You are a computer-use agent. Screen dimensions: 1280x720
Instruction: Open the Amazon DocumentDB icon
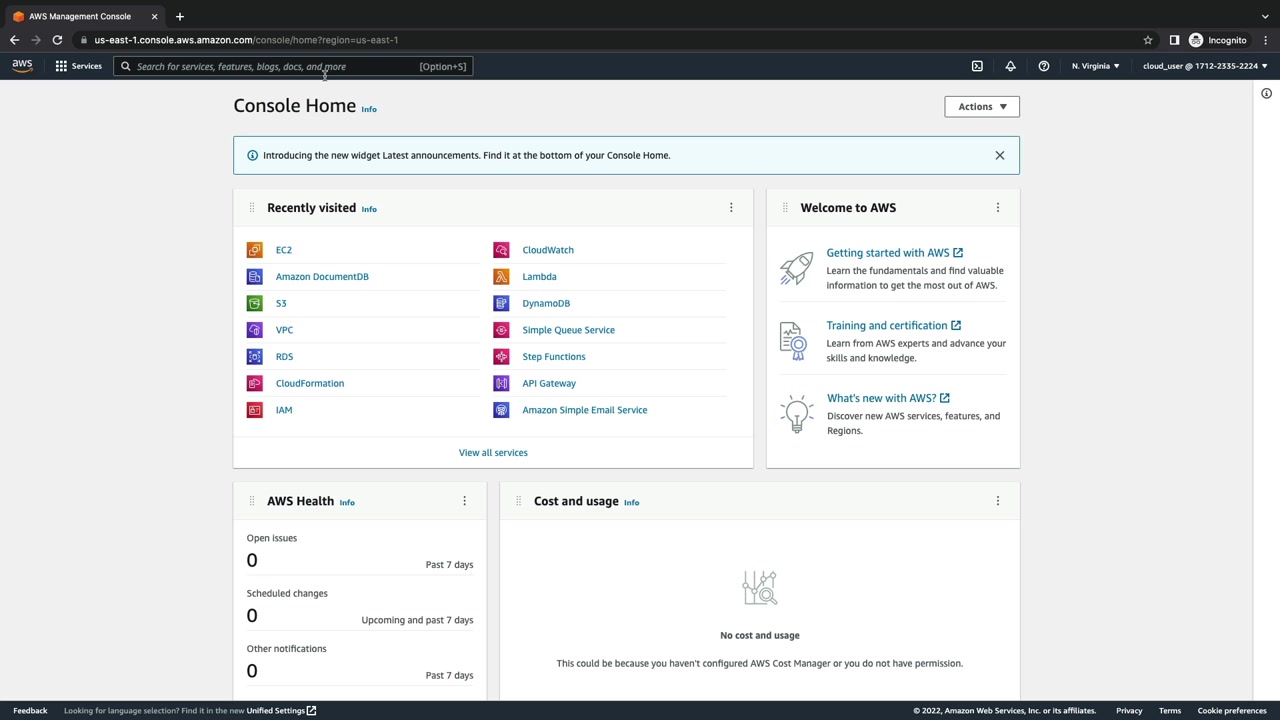click(x=255, y=277)
